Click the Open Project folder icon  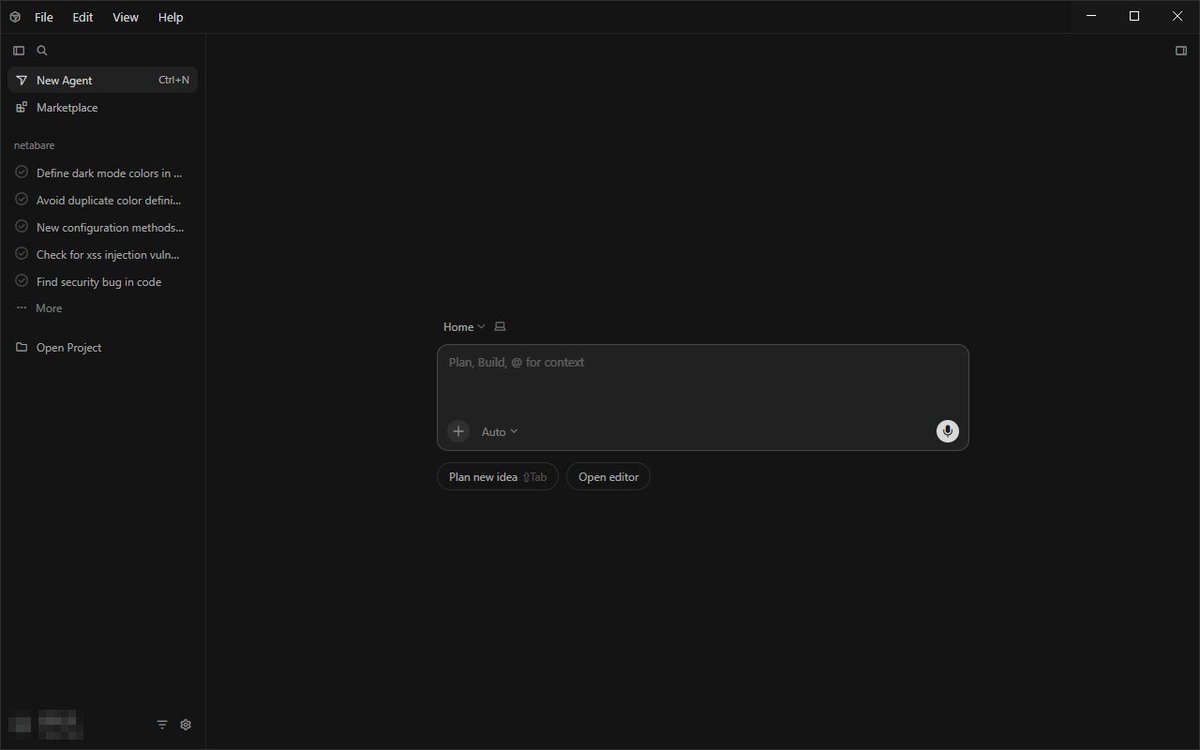point(21,347)
